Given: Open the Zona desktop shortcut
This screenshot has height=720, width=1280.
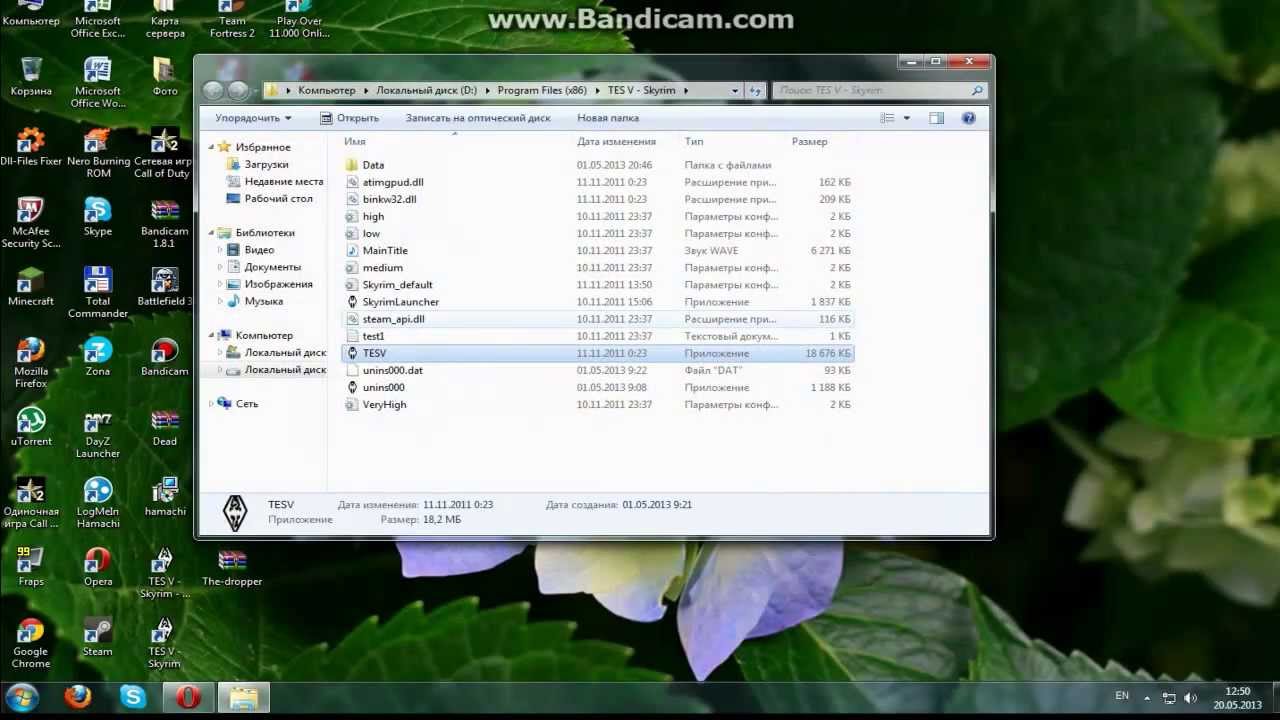Looking at the screenshot, I should coord(98,357).
